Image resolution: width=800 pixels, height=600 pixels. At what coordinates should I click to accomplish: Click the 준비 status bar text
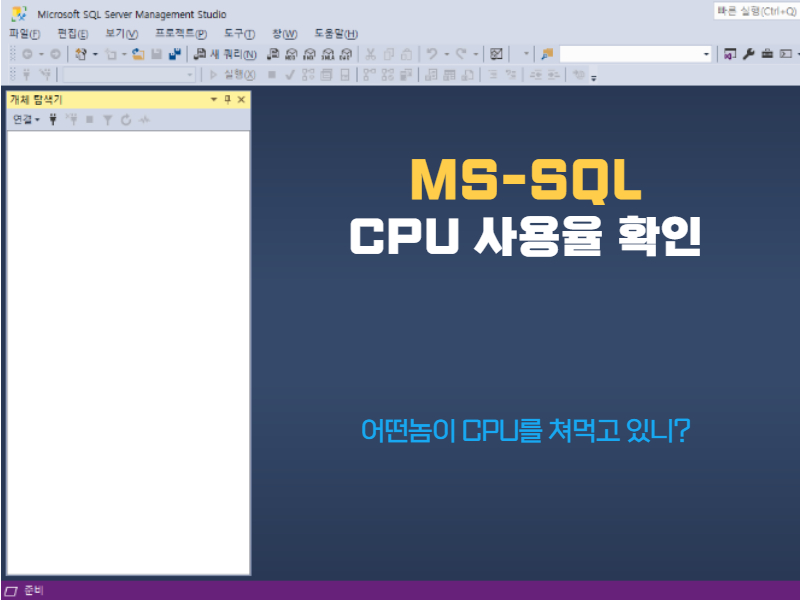coord(34,590)
